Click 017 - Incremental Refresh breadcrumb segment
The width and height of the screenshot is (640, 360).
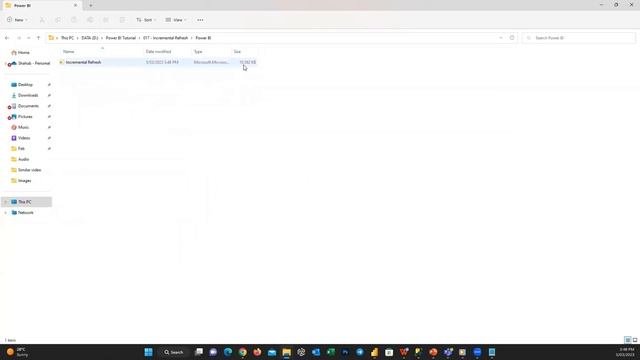coord(165,38)
